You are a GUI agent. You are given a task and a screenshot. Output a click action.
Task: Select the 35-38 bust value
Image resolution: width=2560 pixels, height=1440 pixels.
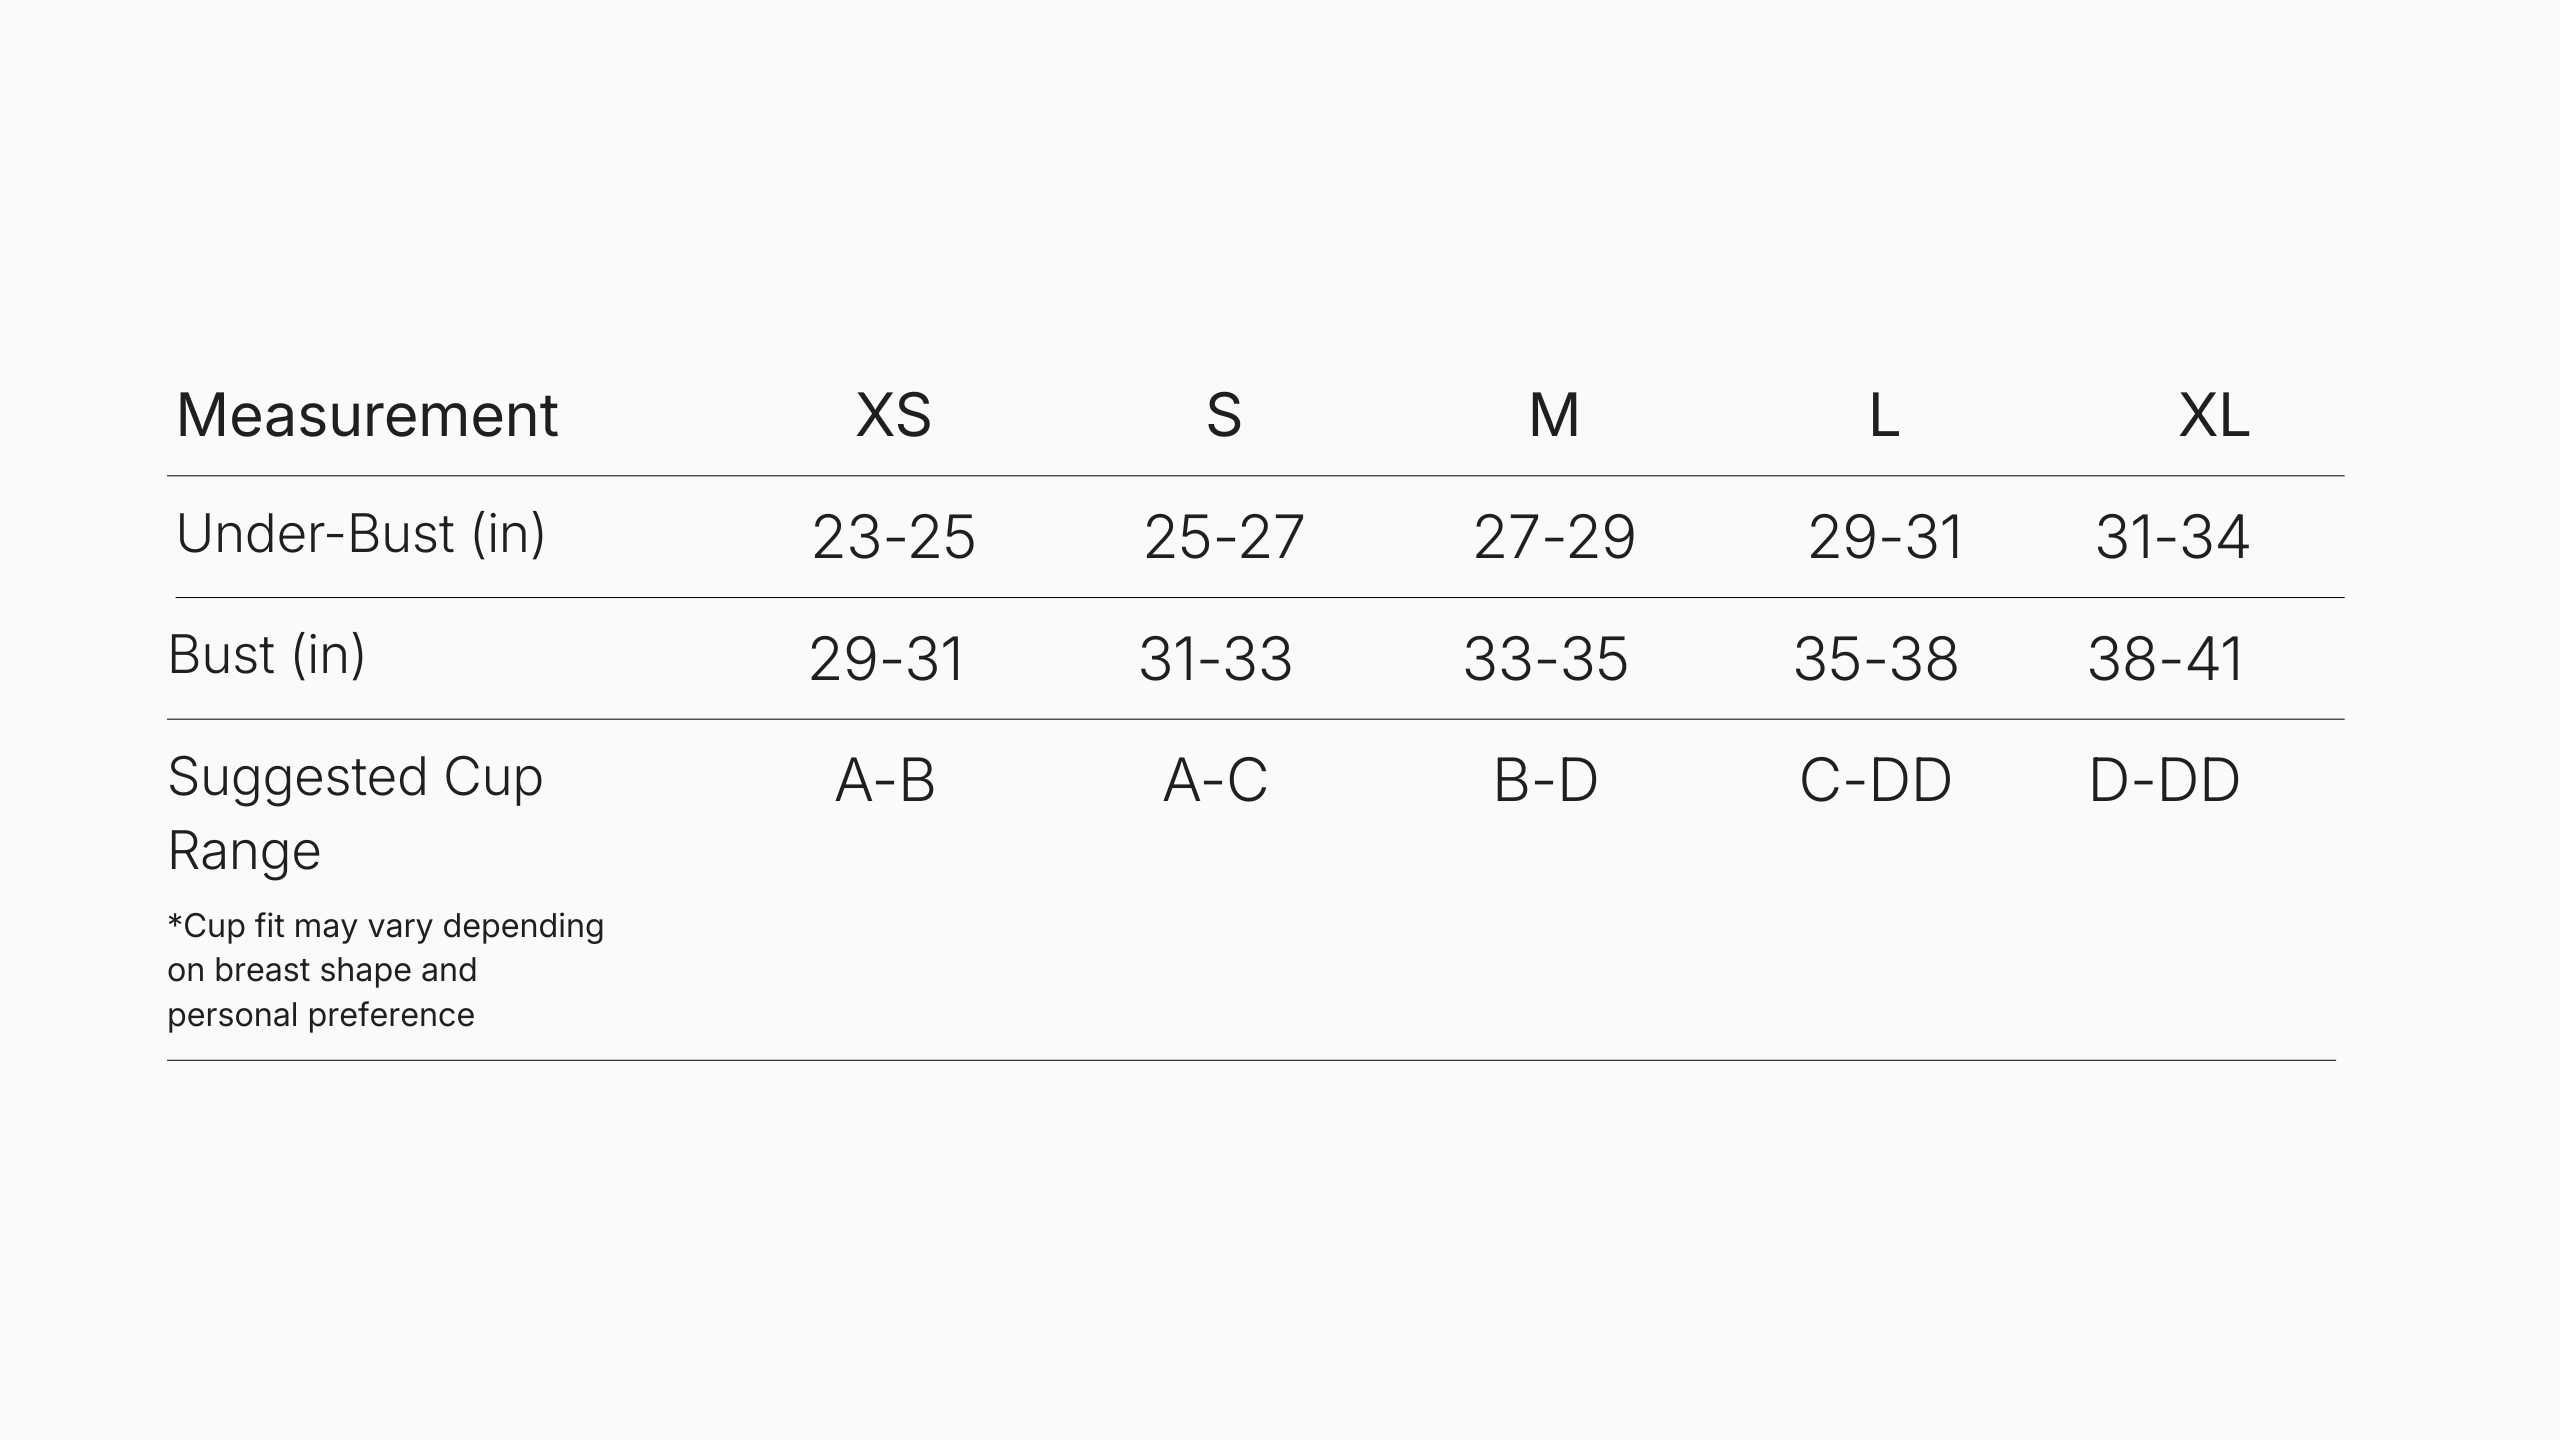pos(1875,659)
